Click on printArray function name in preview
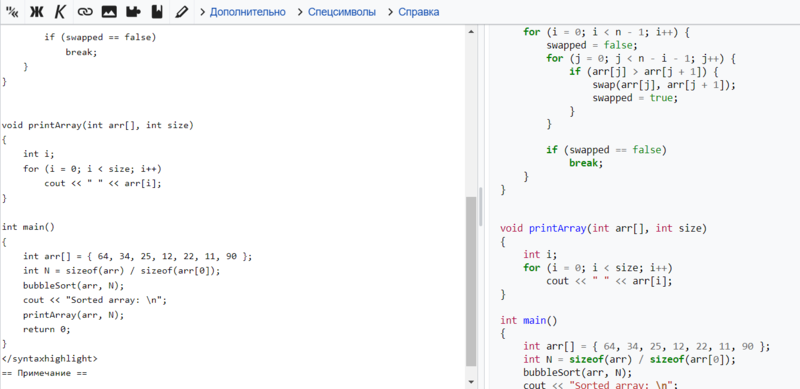 tap(558, 228)
